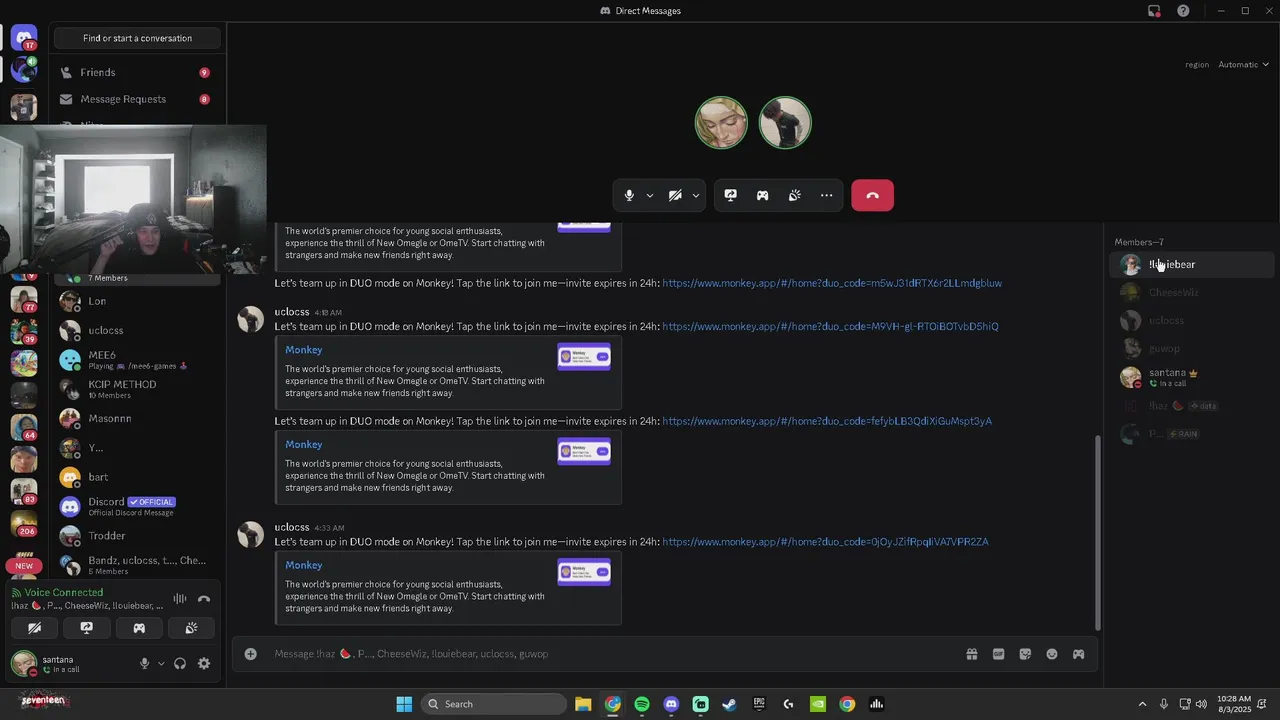Open more call options menu
This screenshot has height=720, width=1280.
point(827,195)
